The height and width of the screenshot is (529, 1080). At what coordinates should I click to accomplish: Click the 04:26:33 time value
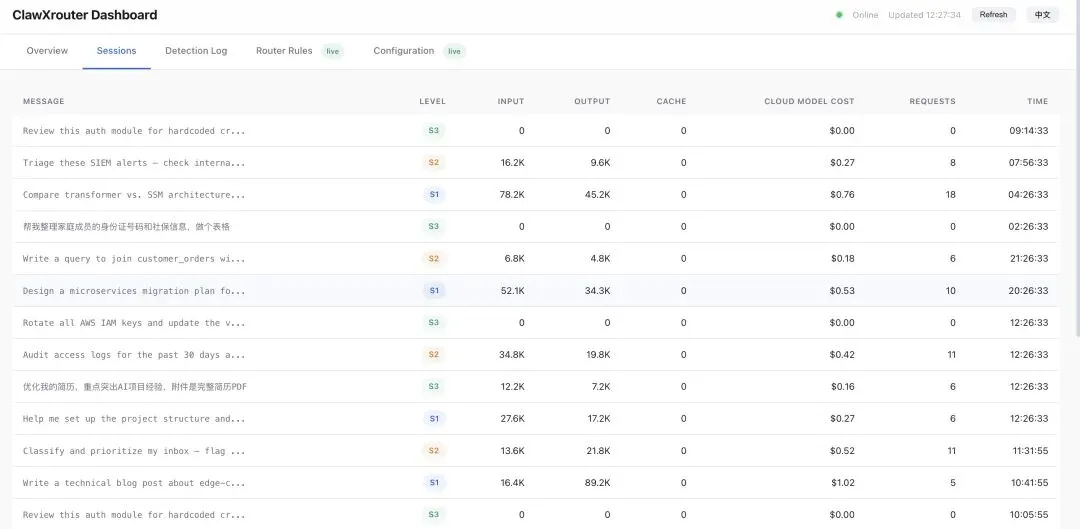pos(1029,195)
